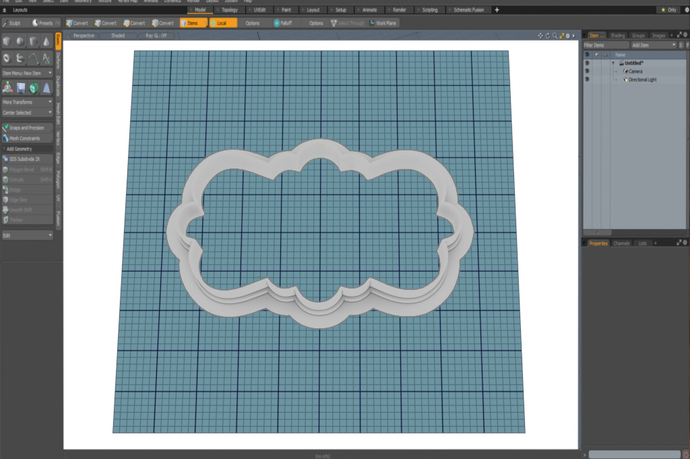Select the Camera item in the list

[635, 71]
